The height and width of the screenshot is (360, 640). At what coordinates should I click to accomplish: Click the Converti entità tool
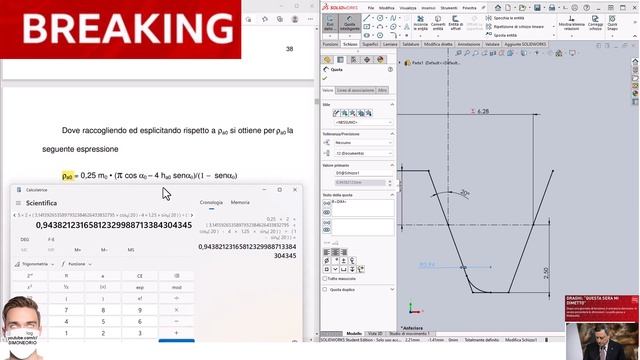pos(438,23)
